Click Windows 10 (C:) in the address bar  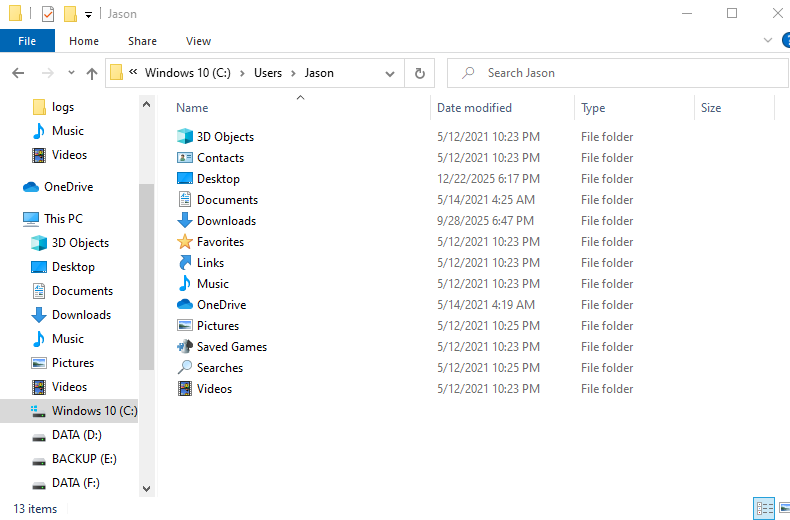click(x=187, y=73)
